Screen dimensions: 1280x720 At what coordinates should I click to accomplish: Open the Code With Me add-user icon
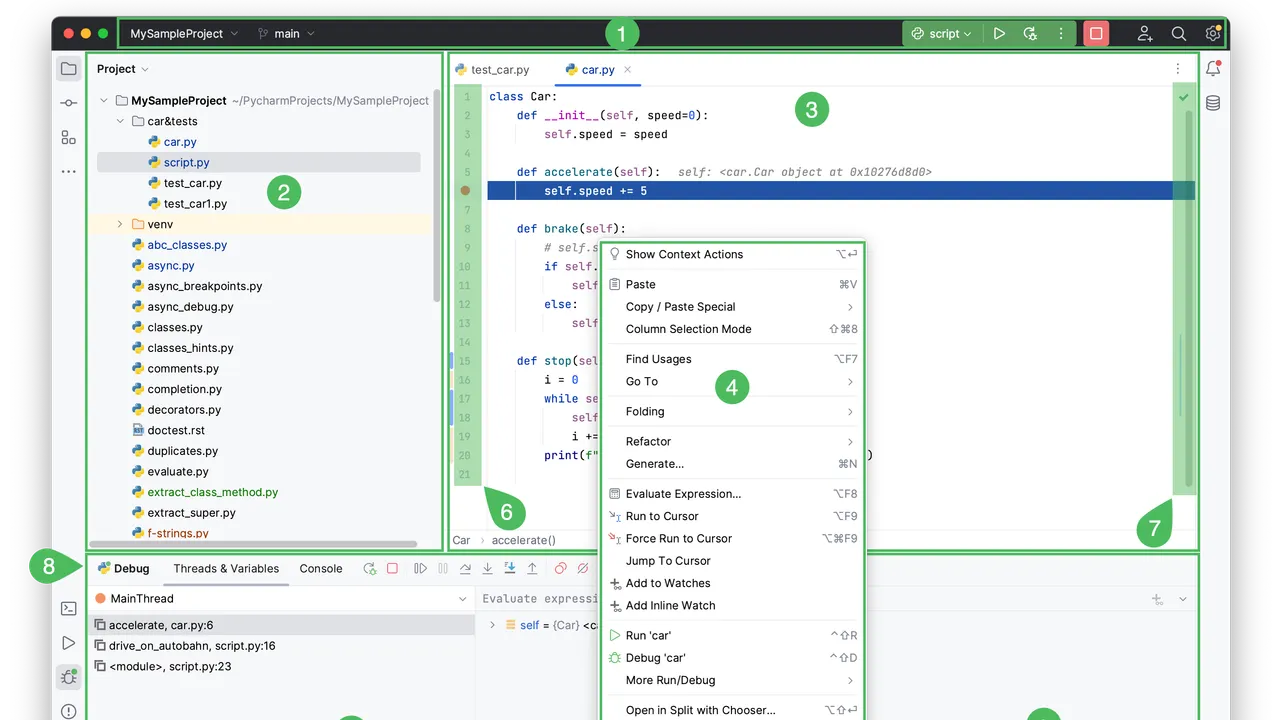(x=1145, y=33)
